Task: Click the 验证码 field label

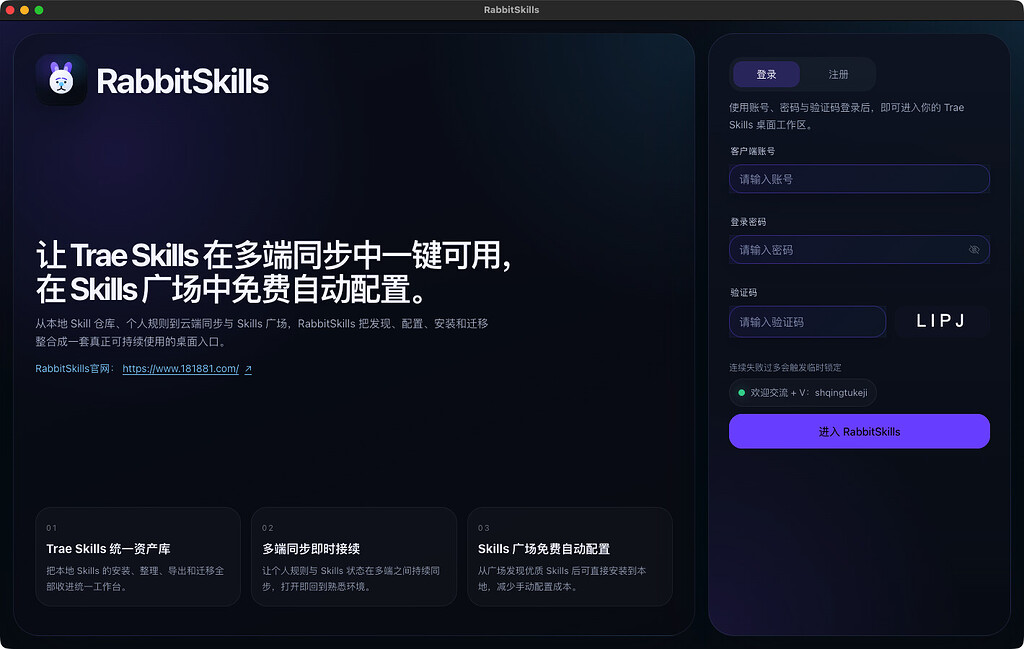Action: (744, 293)
